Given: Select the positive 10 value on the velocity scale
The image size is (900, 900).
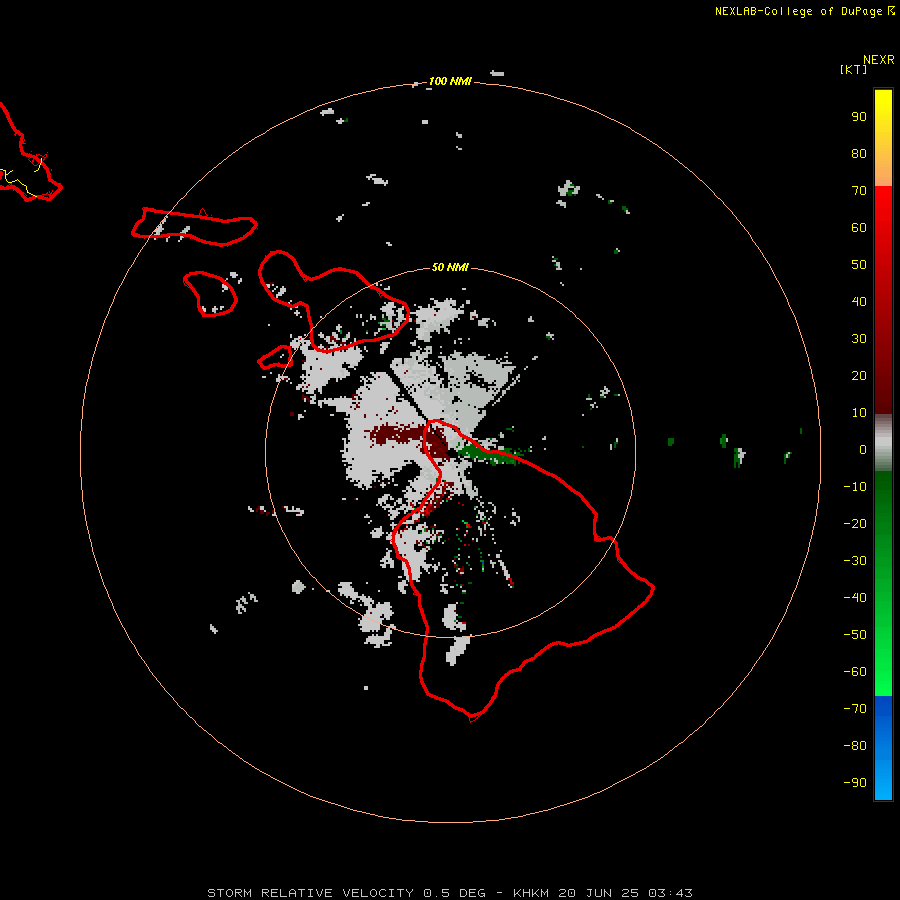Looking at the screenshot, I should [x=859, y=413].
